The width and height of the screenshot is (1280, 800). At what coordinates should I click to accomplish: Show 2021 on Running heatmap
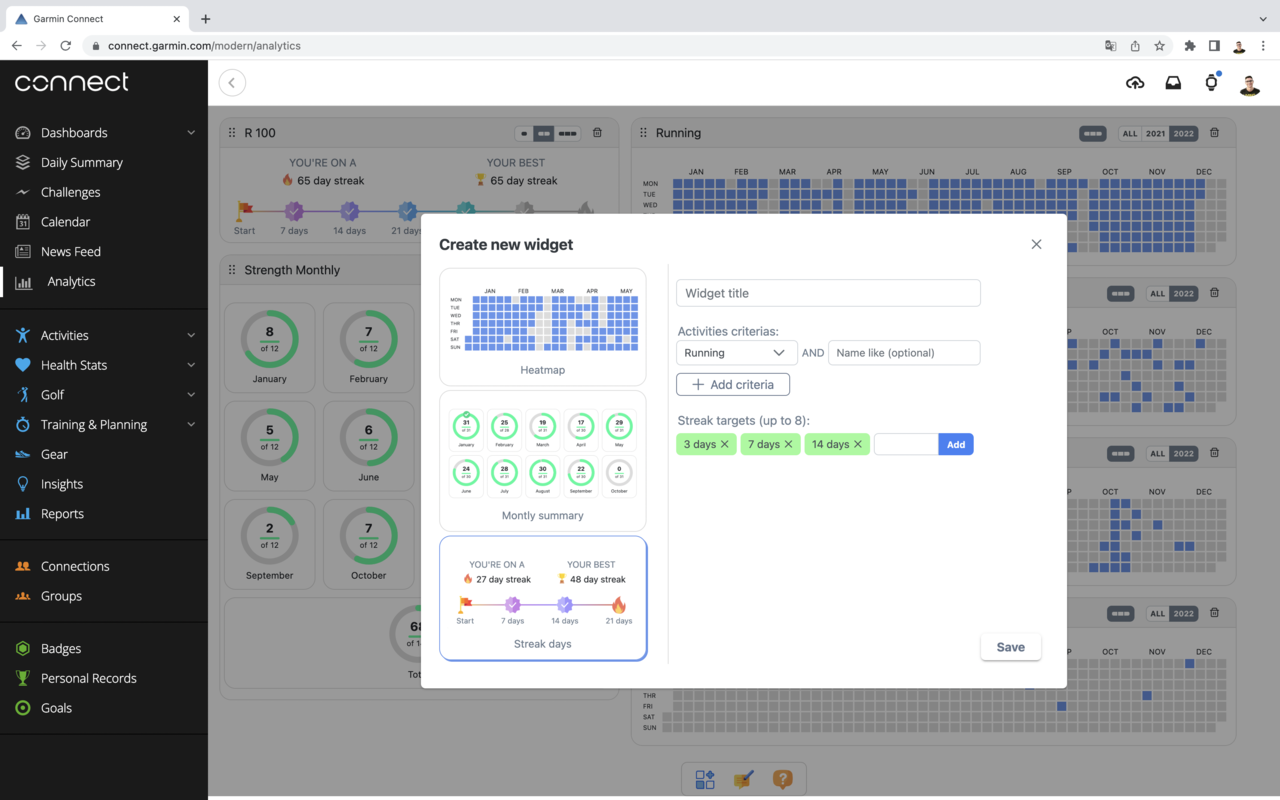click(x=1156, y=133)
